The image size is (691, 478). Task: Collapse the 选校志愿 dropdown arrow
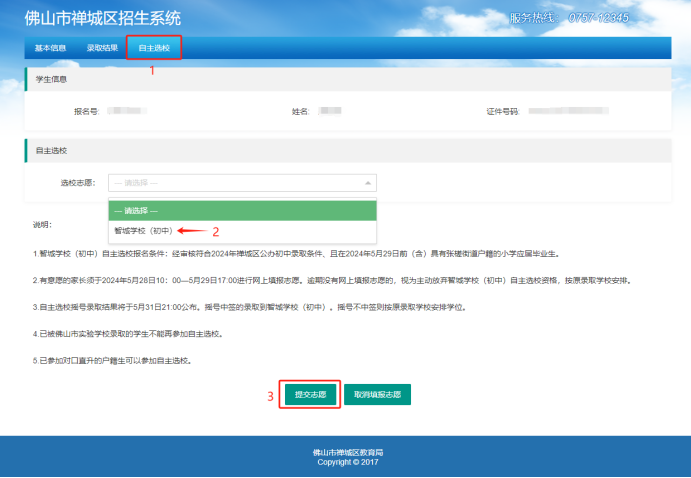pos(368,183)
